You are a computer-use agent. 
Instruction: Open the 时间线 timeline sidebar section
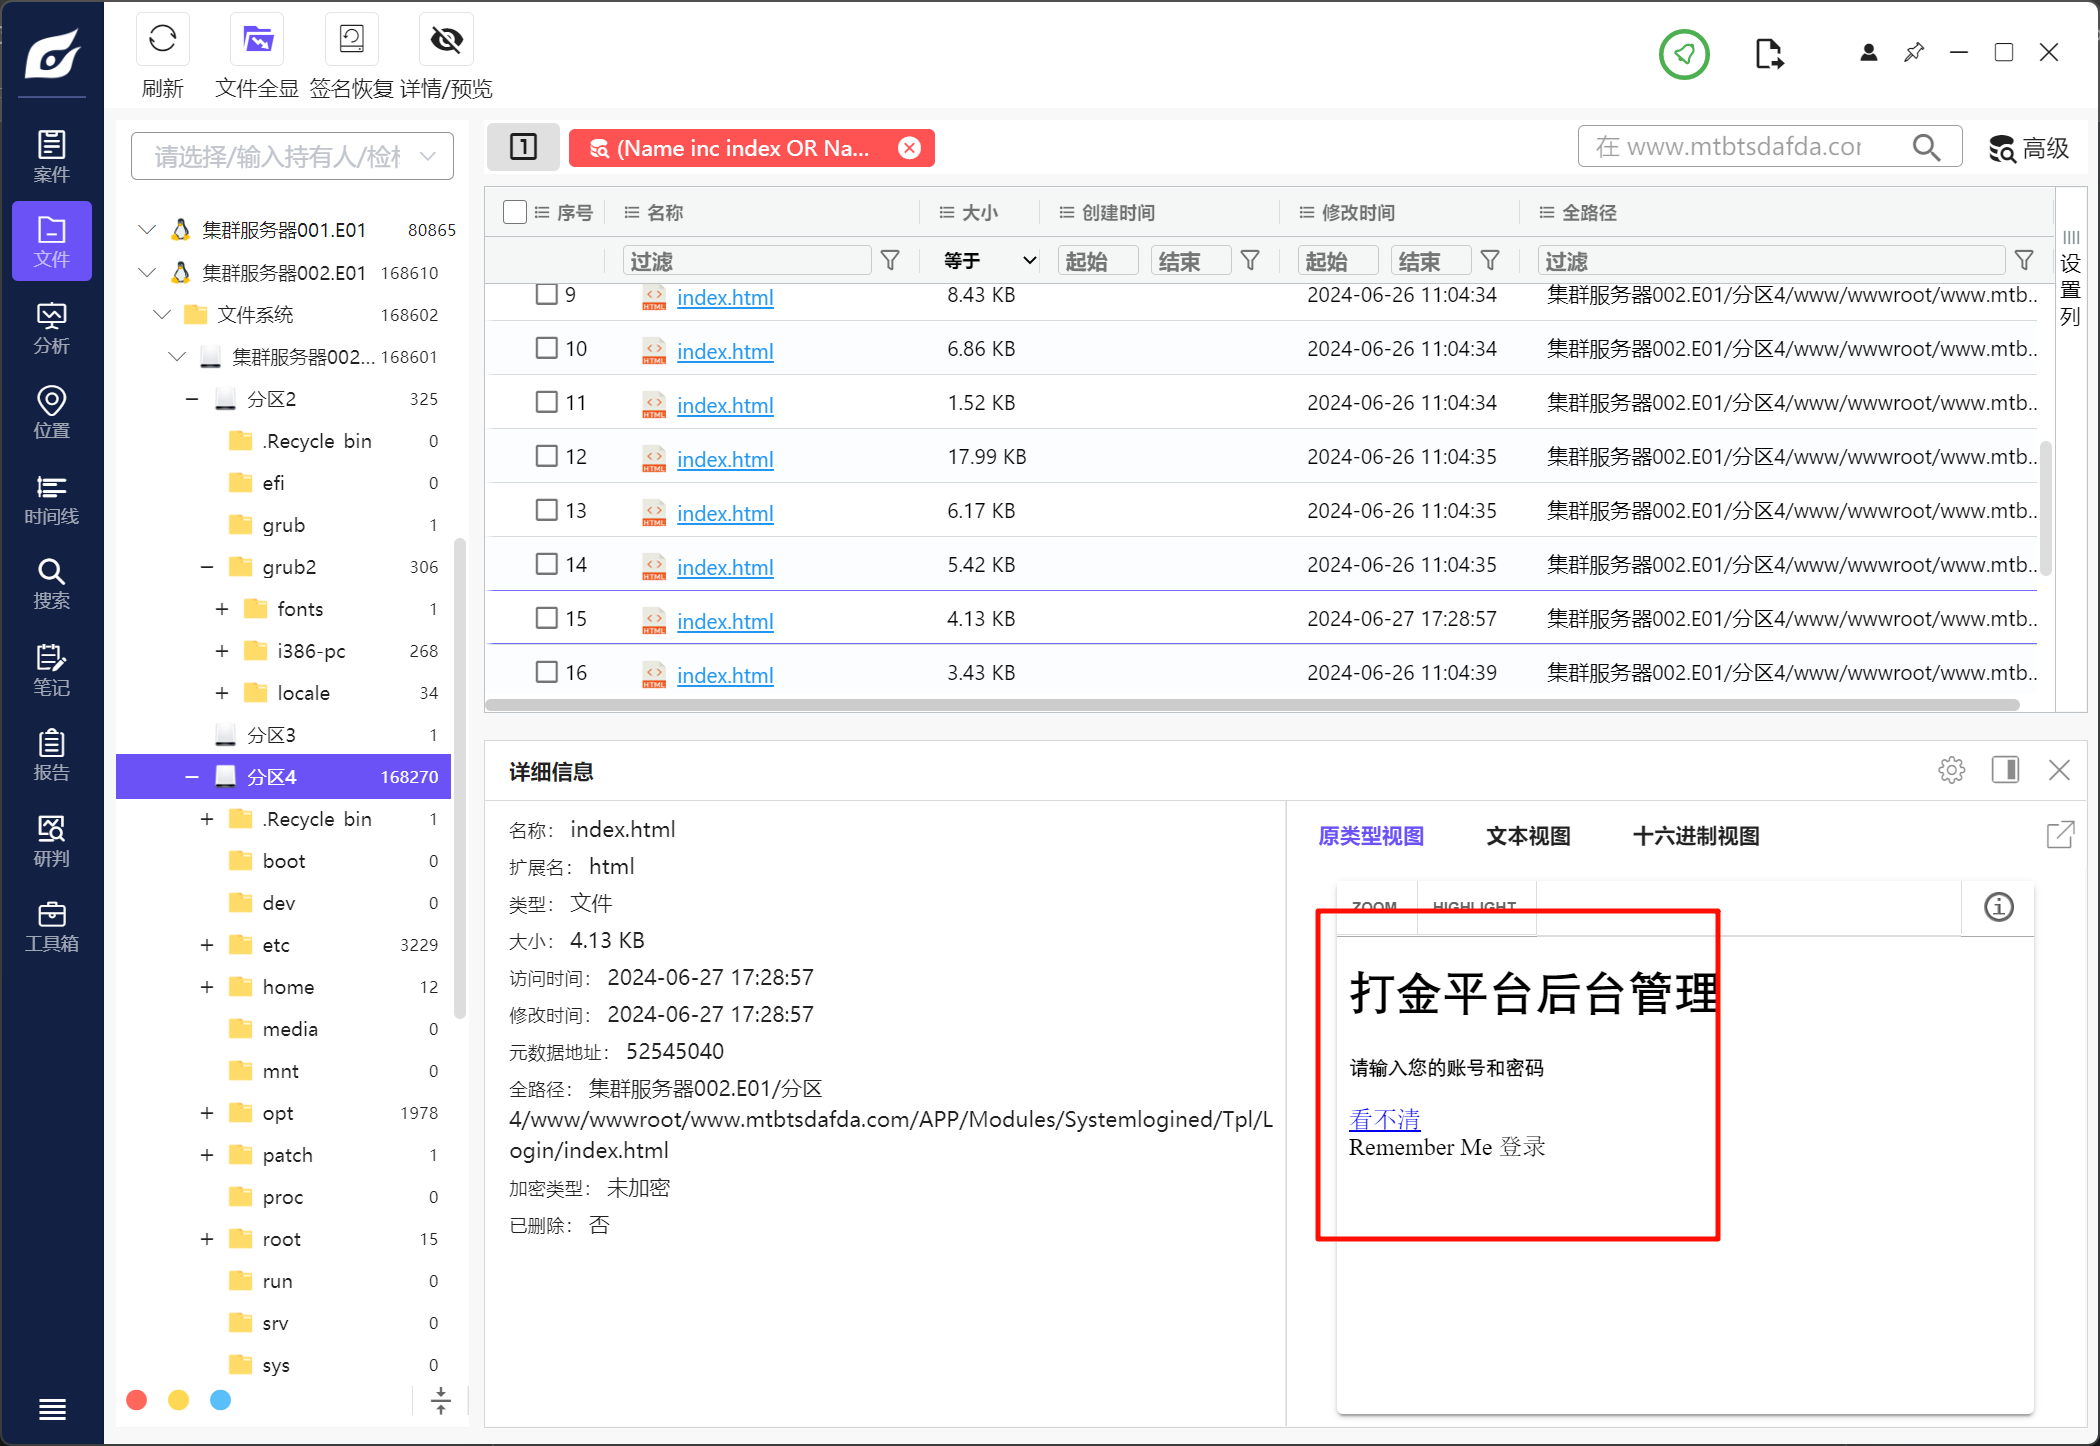pyautogui.click(x=51, y=499)
